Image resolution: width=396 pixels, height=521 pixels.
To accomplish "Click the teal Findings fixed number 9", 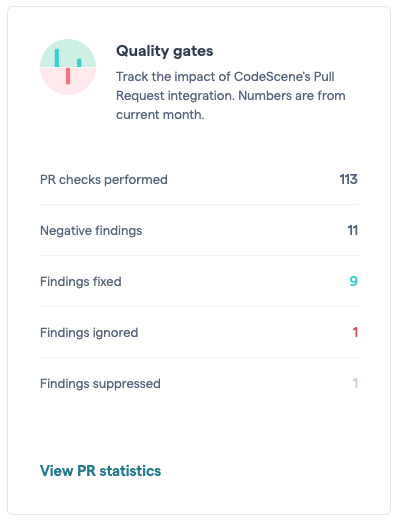I will pyautogui.click(x=354, y=281).
